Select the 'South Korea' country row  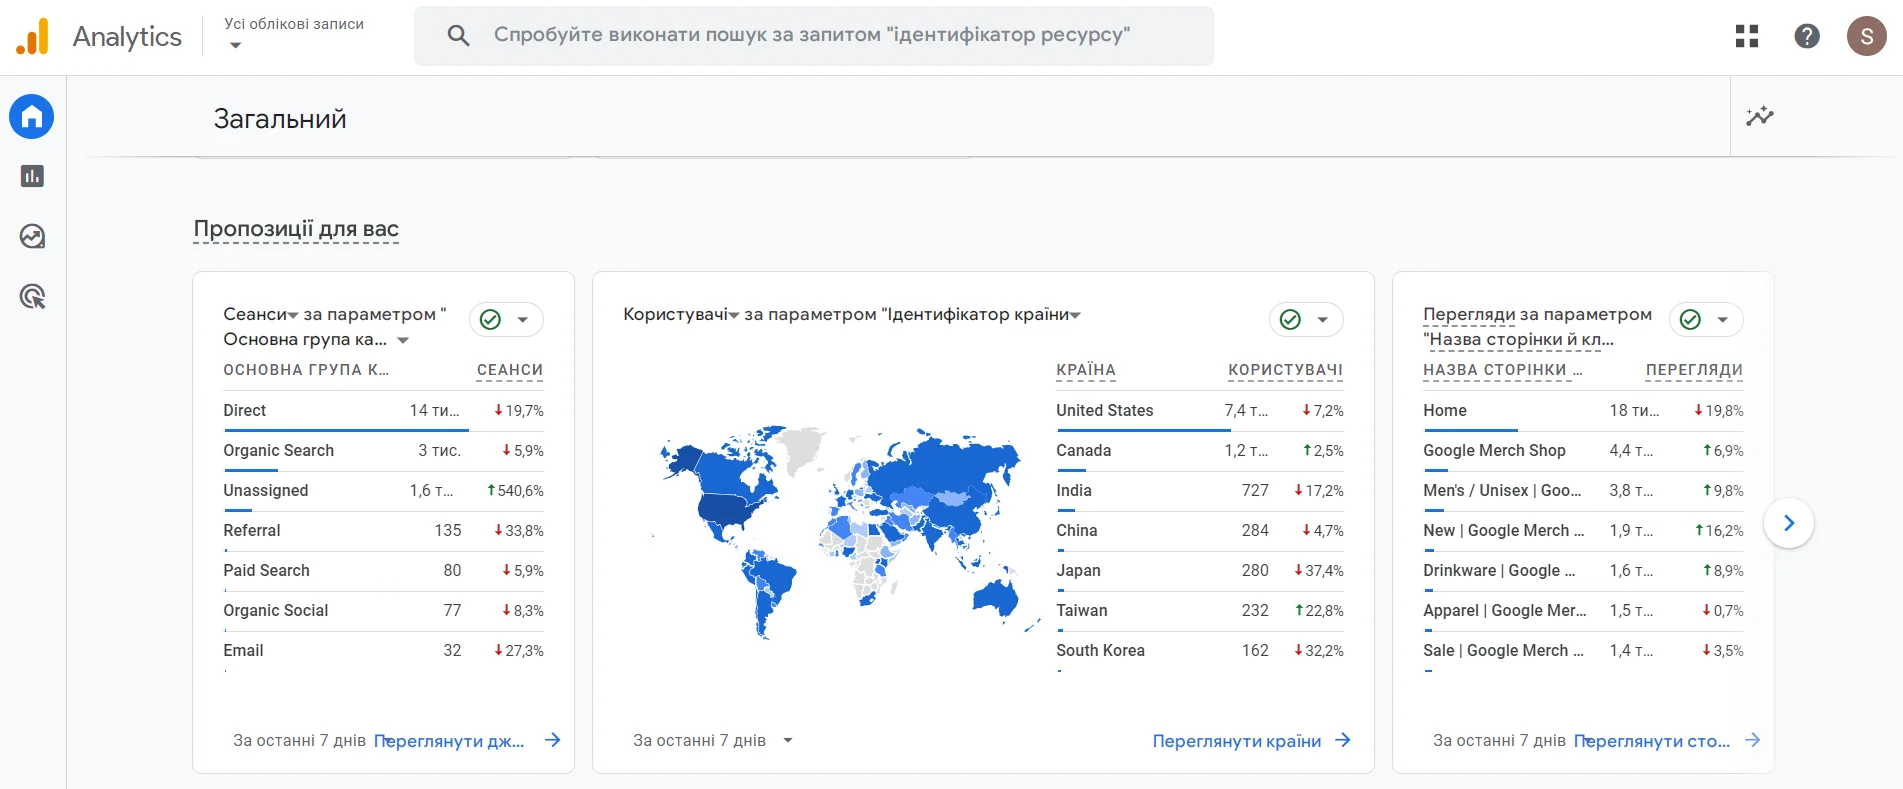[x=1200, y=651]
